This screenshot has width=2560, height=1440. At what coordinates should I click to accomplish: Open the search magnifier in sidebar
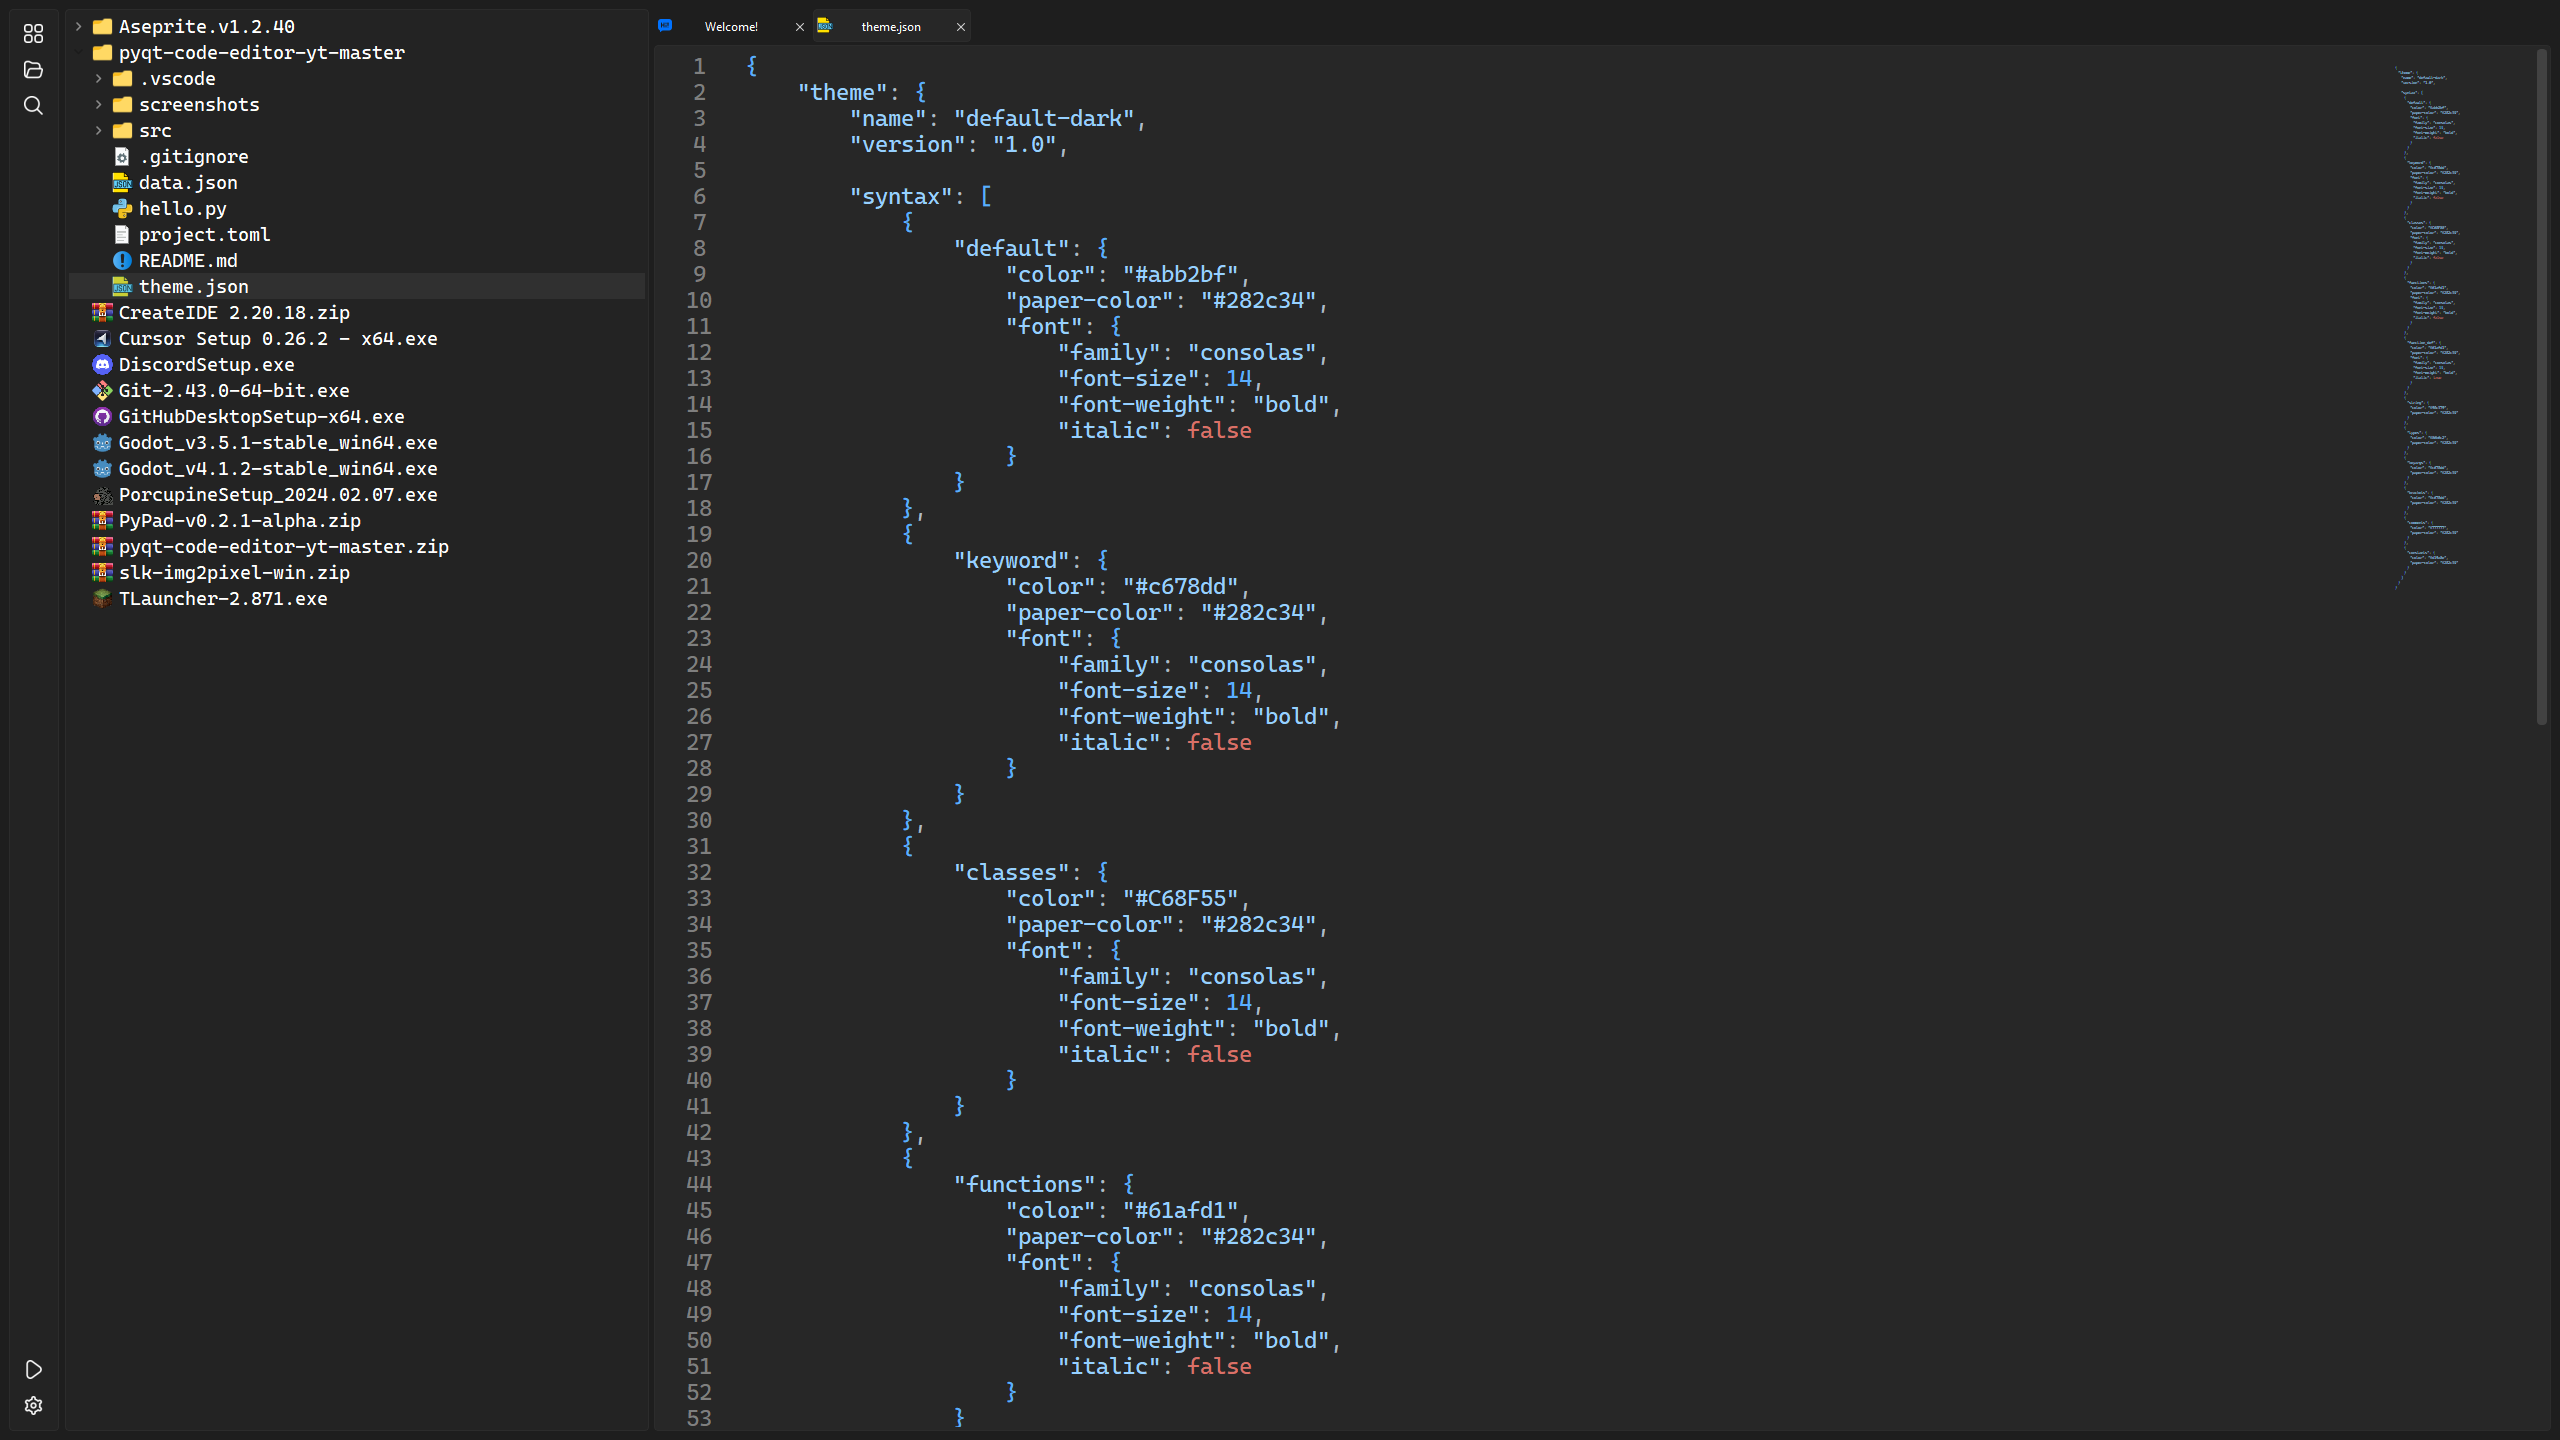[33, 106]
